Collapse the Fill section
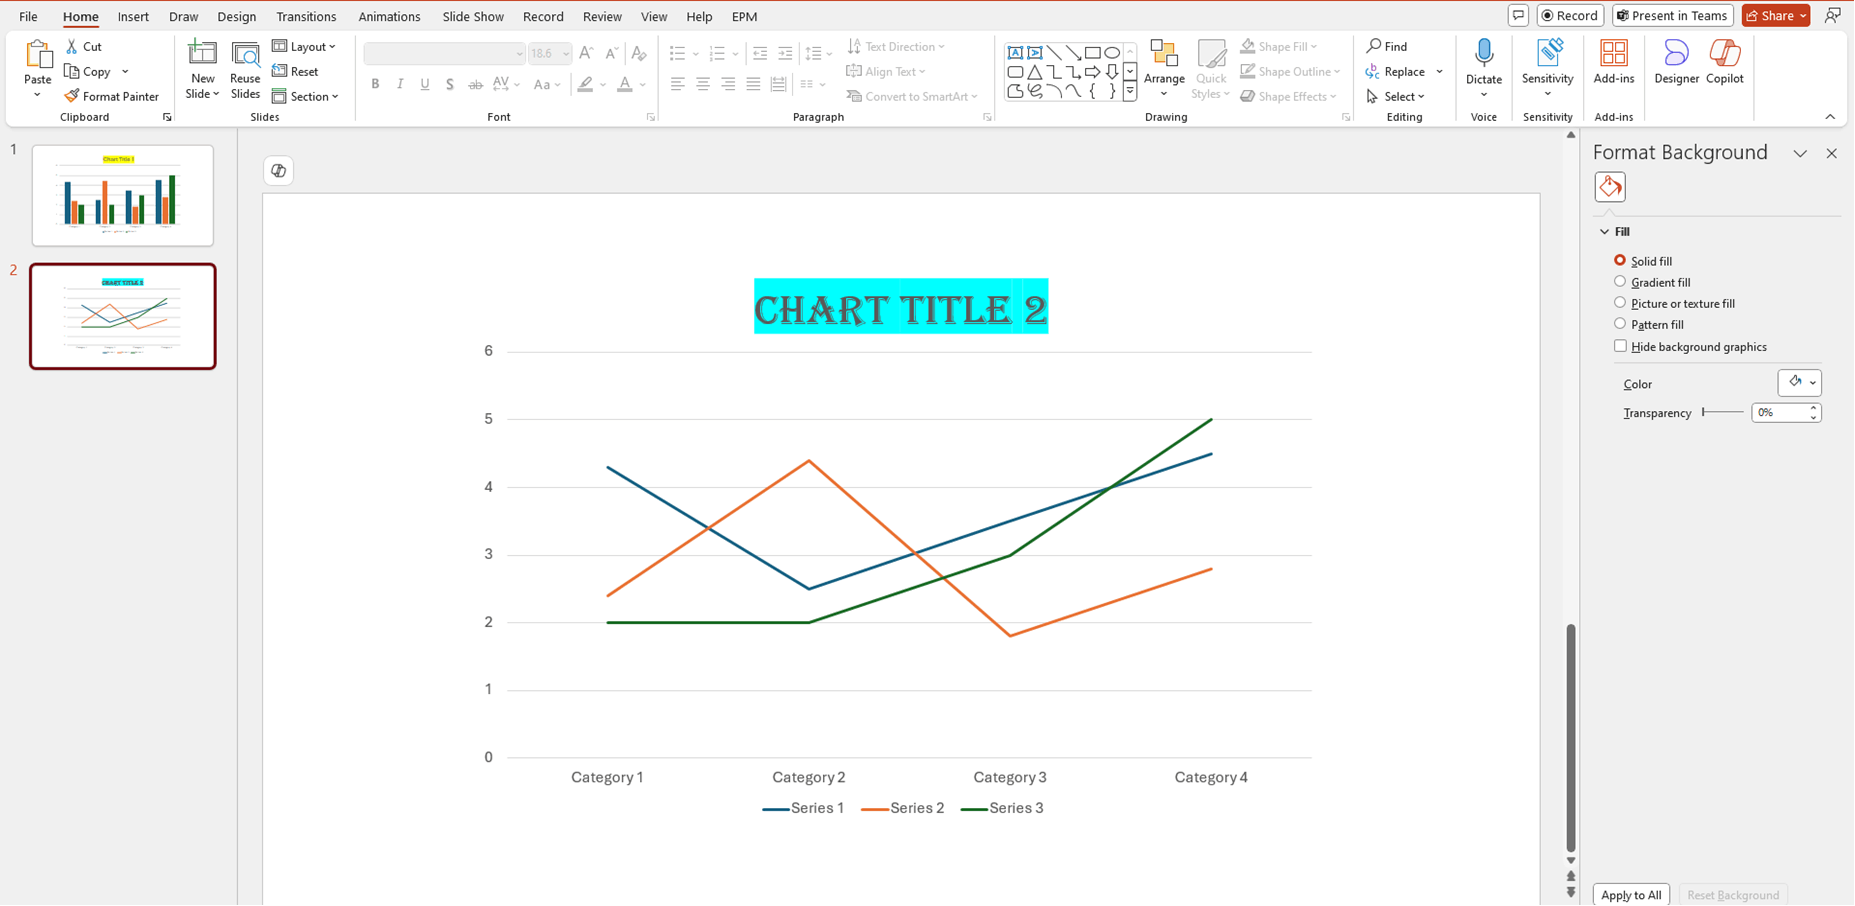This screenshot has height=906, width=1855. click(x=1605, y=232)
